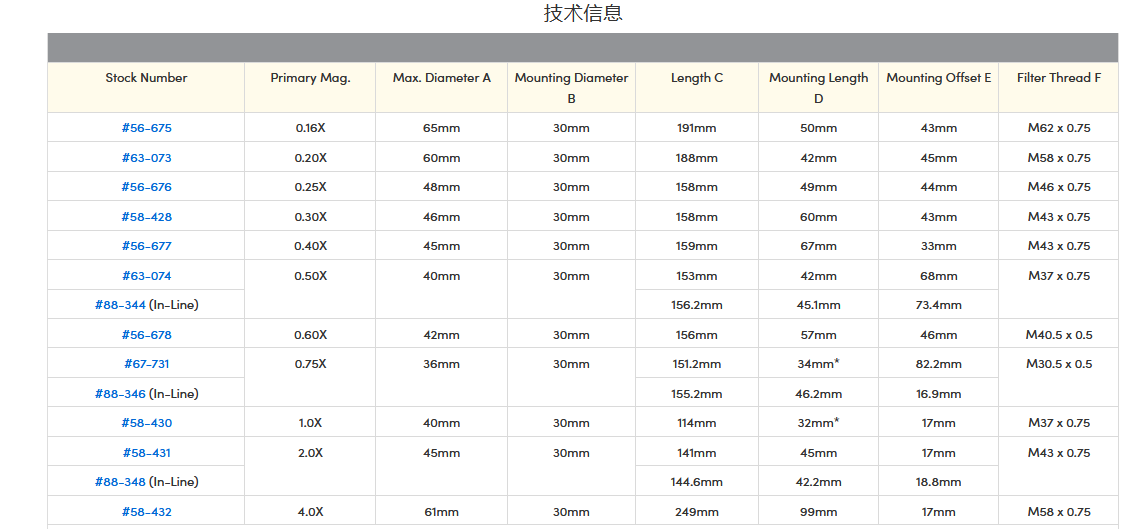Open stock number #58-430
1147x529 pixels.
point(146,423)
